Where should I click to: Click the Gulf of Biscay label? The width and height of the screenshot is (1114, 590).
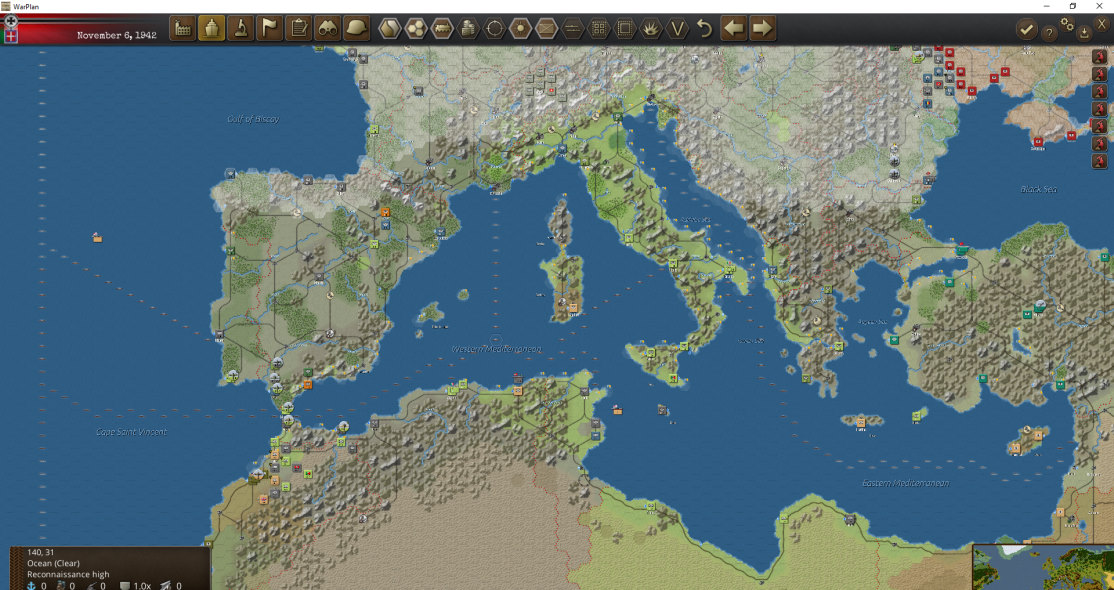point(253,119)
